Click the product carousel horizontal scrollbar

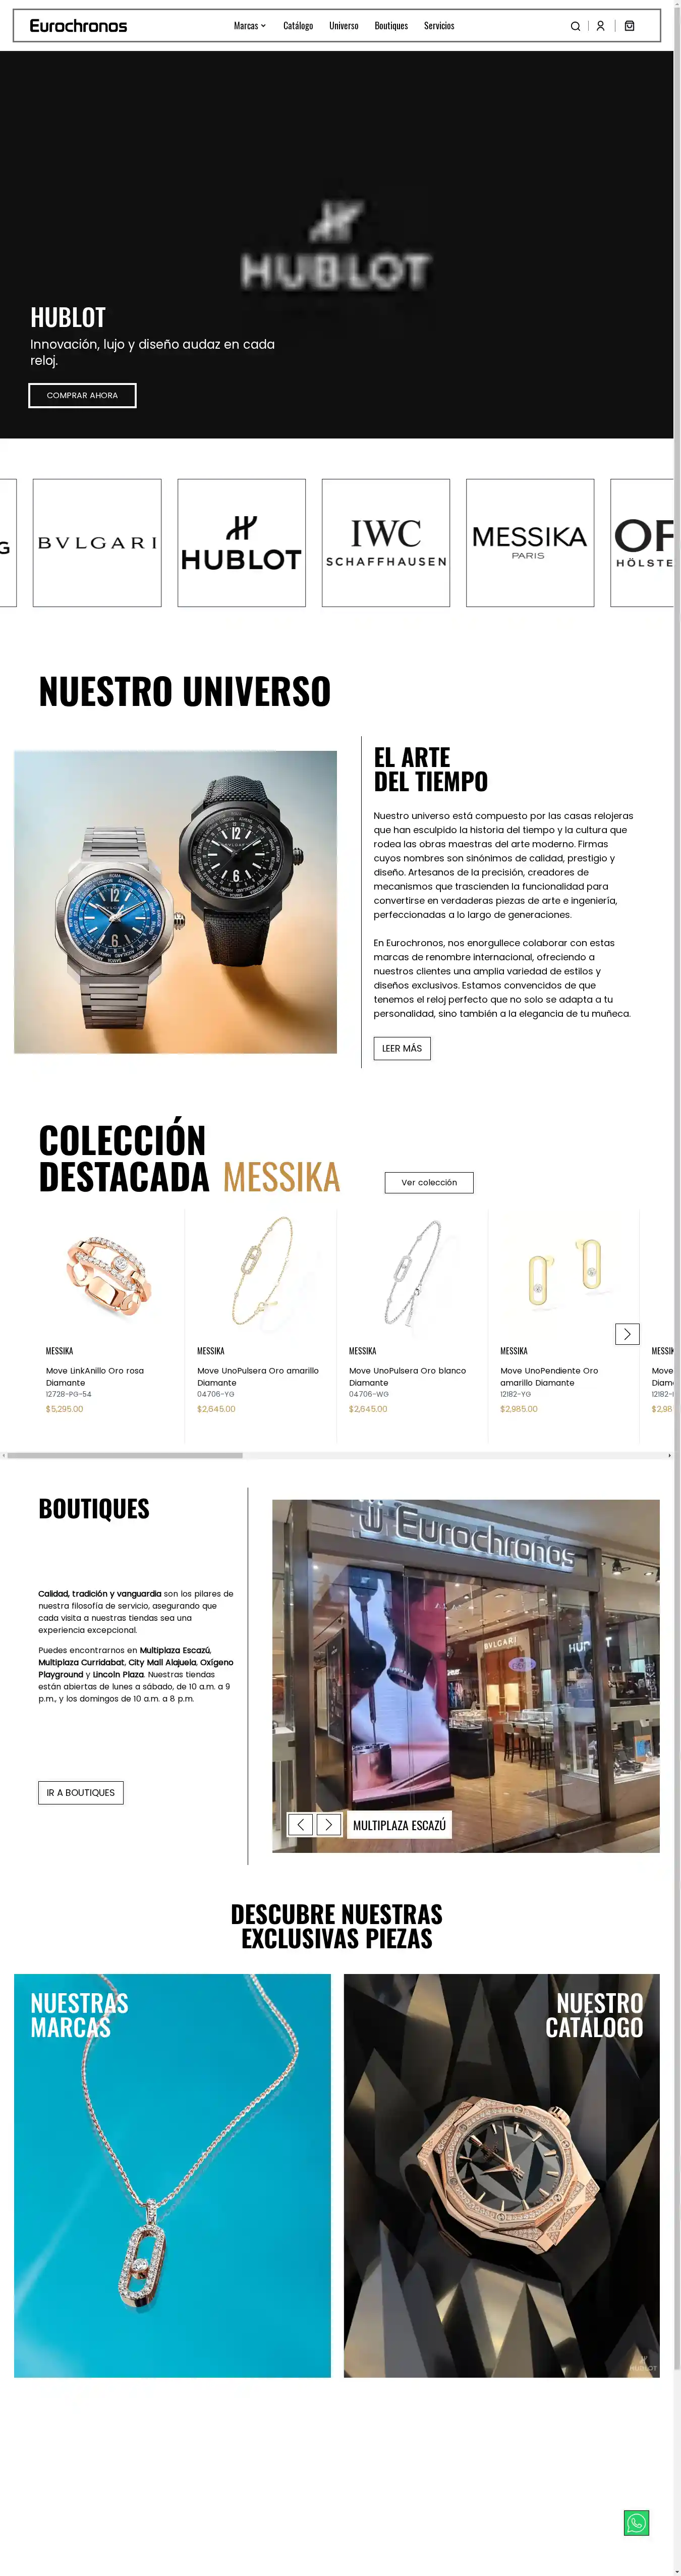pyautogui.click(x=337, y=1455)
